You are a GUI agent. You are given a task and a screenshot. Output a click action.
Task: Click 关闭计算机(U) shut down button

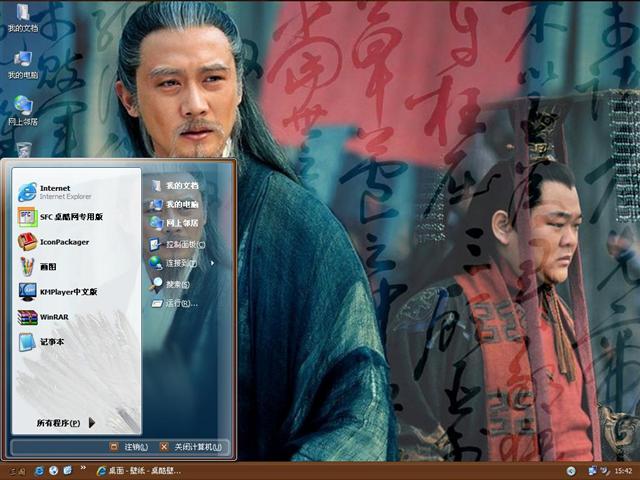click(191, 447)
